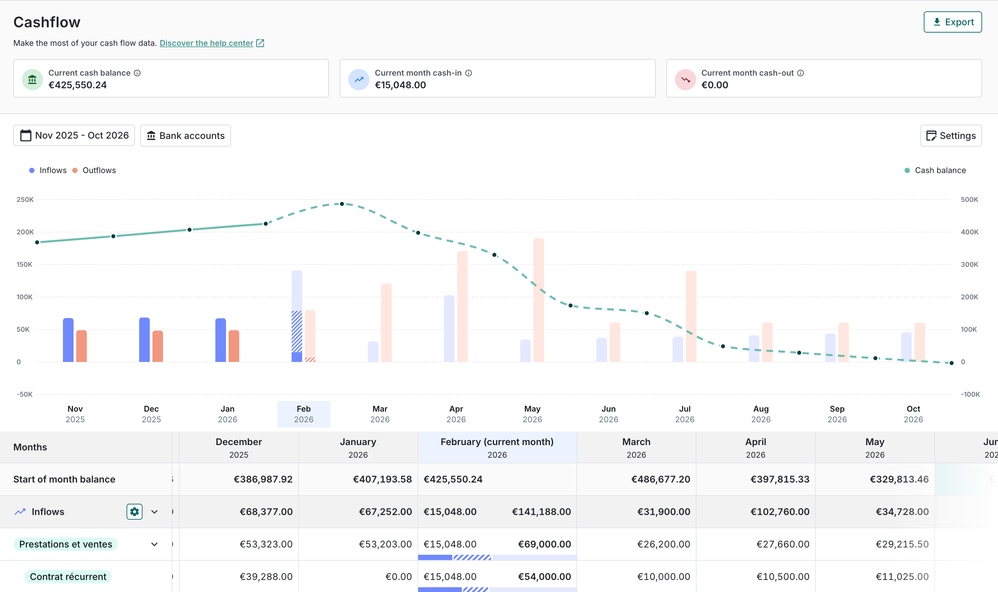The image size is (998, 592).
Task: Click the cash-out trend down icon
Action: tap(685, 79)
